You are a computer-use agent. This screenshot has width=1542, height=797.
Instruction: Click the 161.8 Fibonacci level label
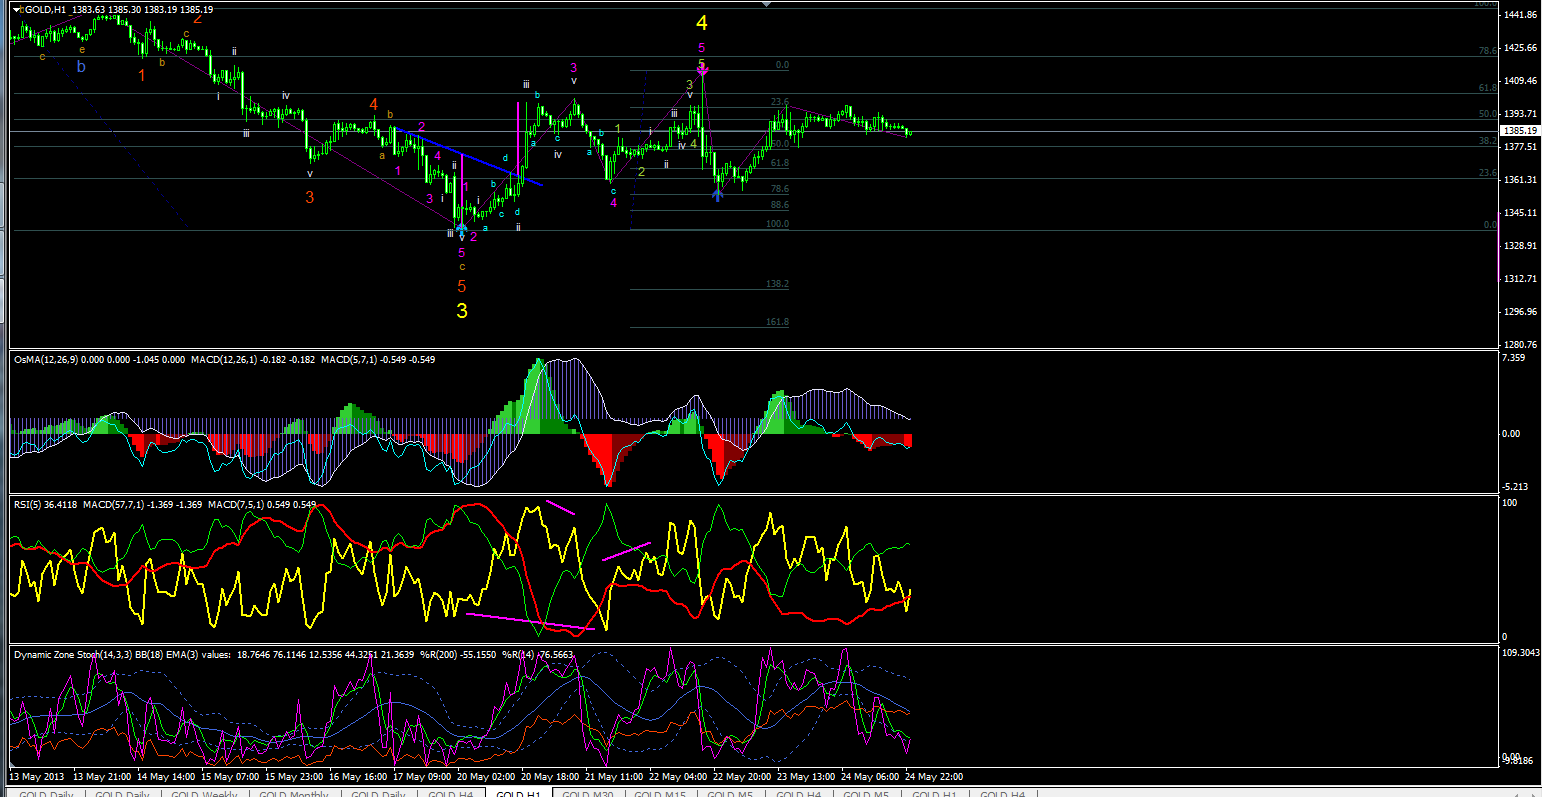(777, 322)
